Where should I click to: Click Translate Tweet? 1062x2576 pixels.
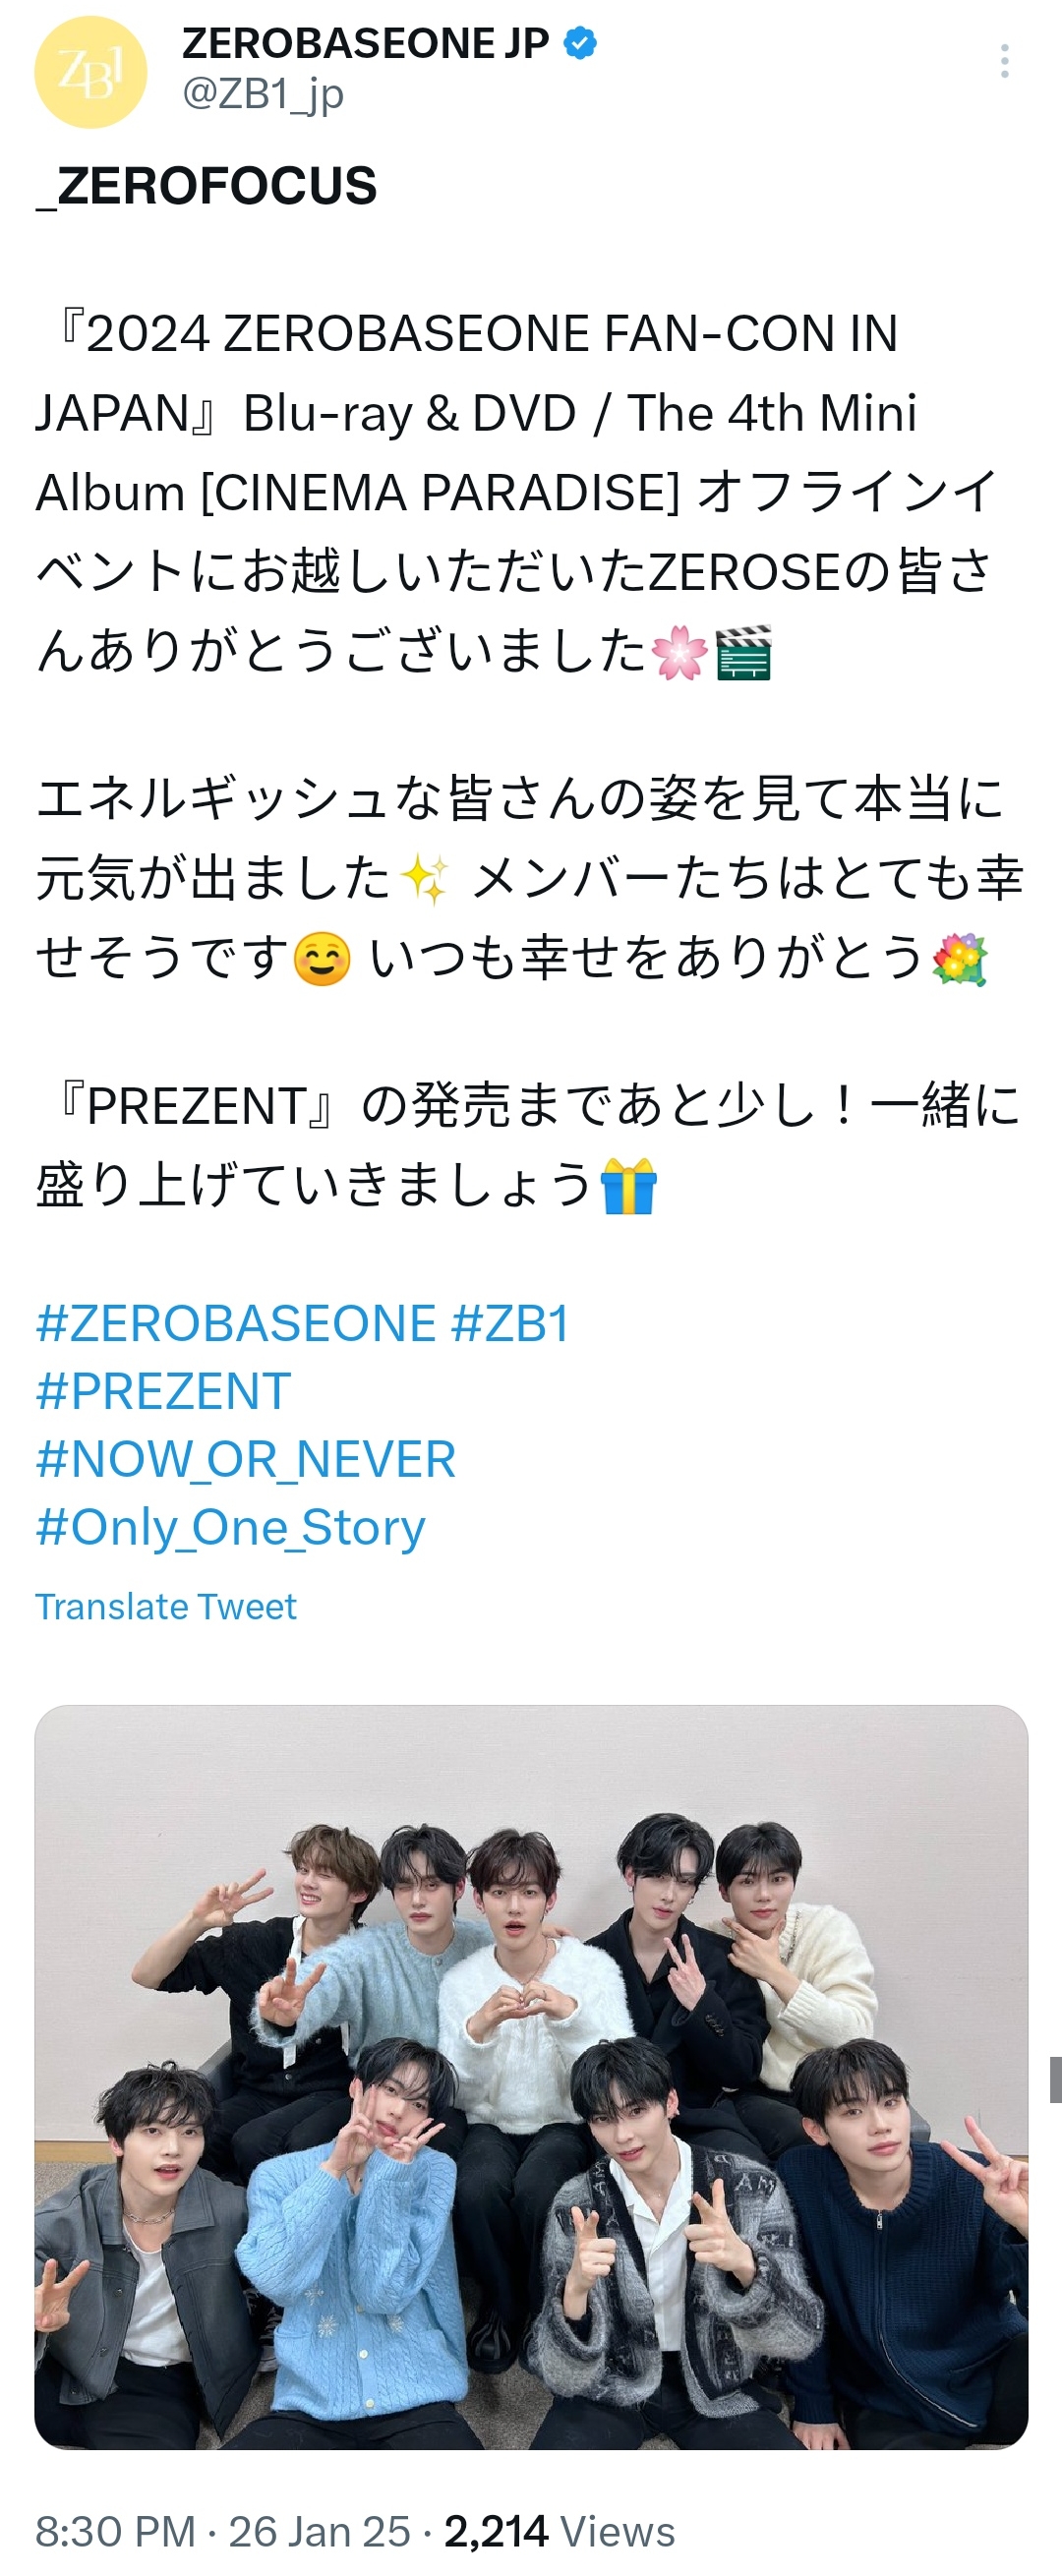[166, 1606]
